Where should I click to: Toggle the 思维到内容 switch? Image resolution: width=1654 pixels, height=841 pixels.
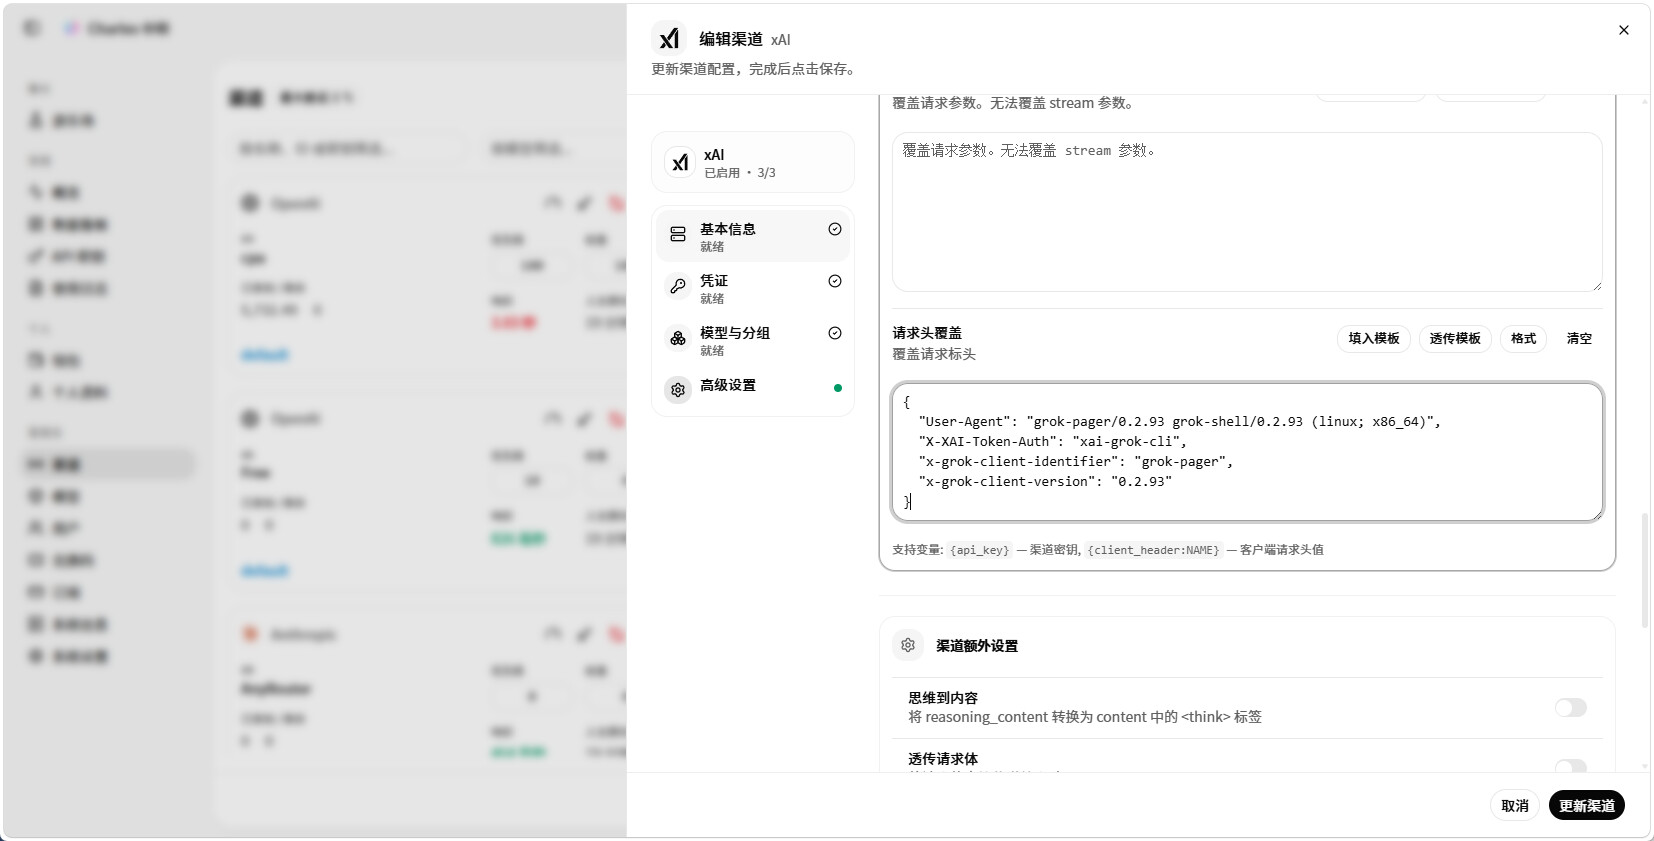pyautogui.click(x=1570, y=708)
